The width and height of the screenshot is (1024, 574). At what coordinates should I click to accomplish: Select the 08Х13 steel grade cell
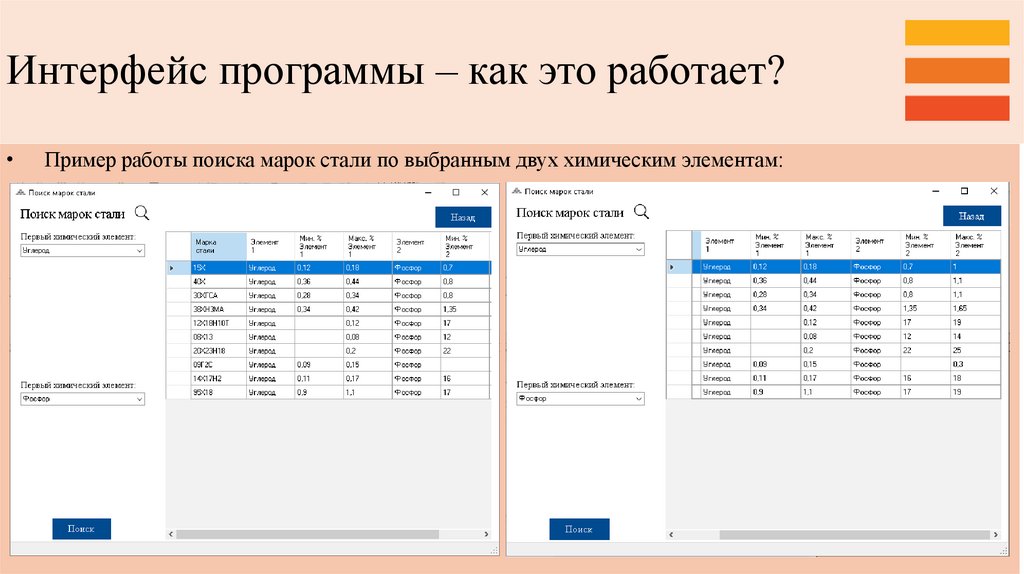pos(219,337)
